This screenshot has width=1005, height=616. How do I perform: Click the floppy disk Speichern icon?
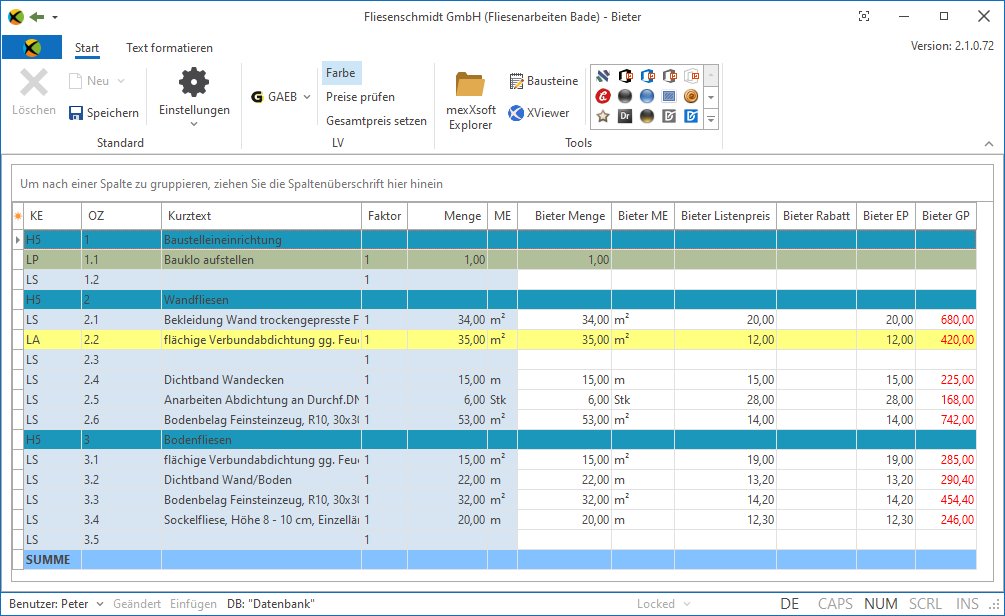76,113
